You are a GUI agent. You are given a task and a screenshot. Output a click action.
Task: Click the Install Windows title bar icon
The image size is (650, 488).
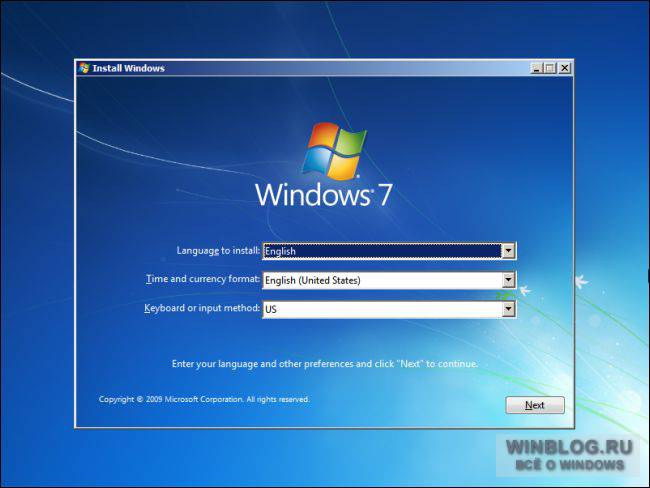(x=84, y=68)
